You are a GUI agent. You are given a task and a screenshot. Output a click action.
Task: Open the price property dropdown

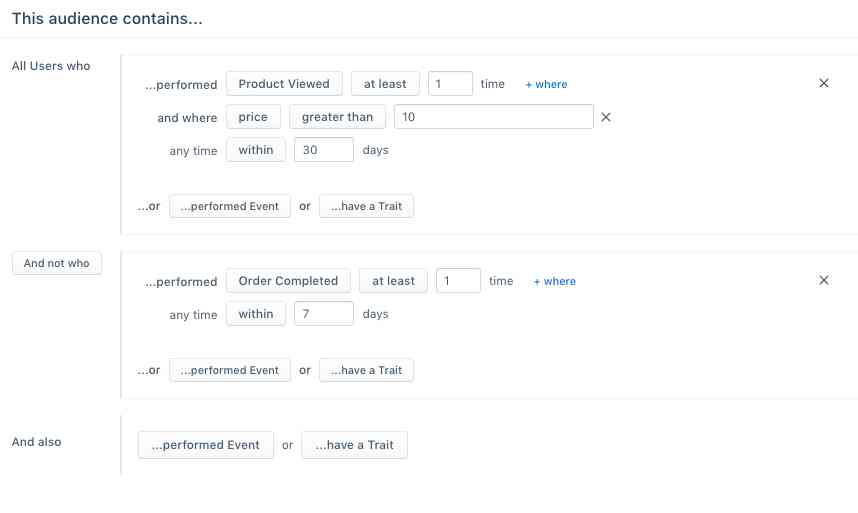coord(253,117)
